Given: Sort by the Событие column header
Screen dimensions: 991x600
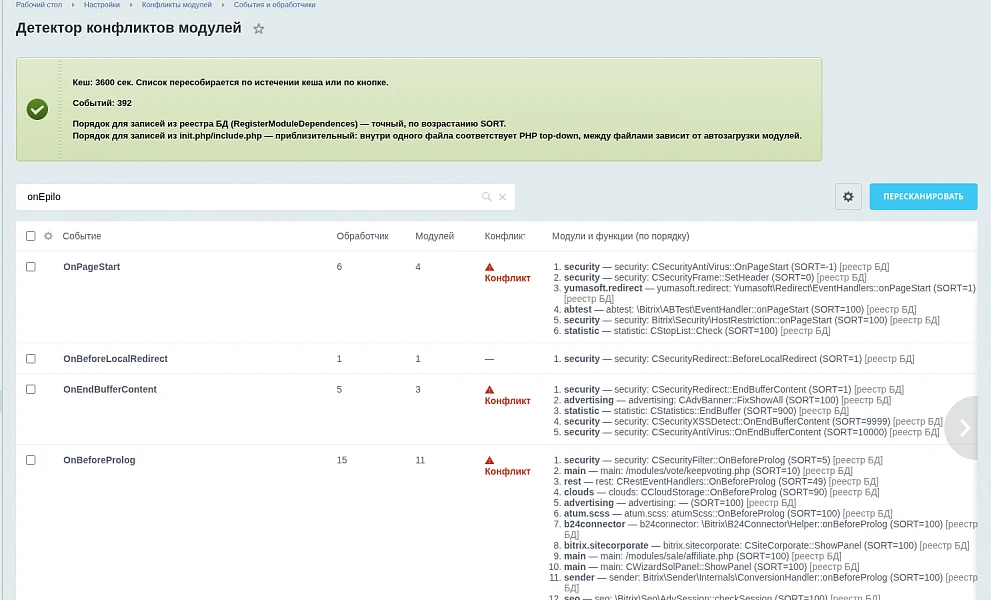Looking at the screenshot, I should click(82, 236).
